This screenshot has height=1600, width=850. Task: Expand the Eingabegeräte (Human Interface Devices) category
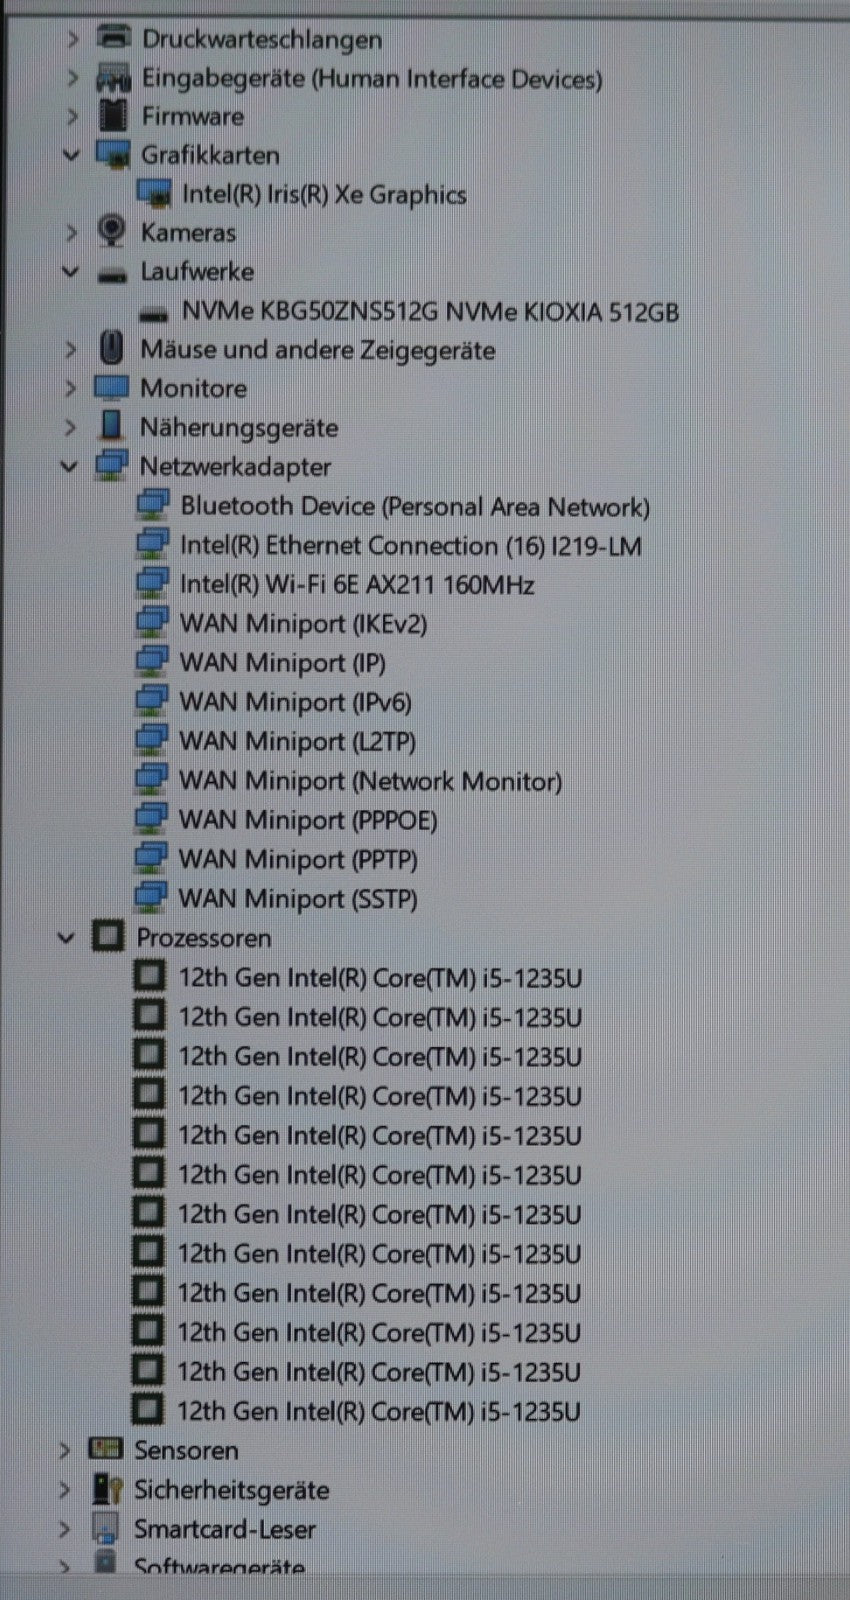coord(71,78)
